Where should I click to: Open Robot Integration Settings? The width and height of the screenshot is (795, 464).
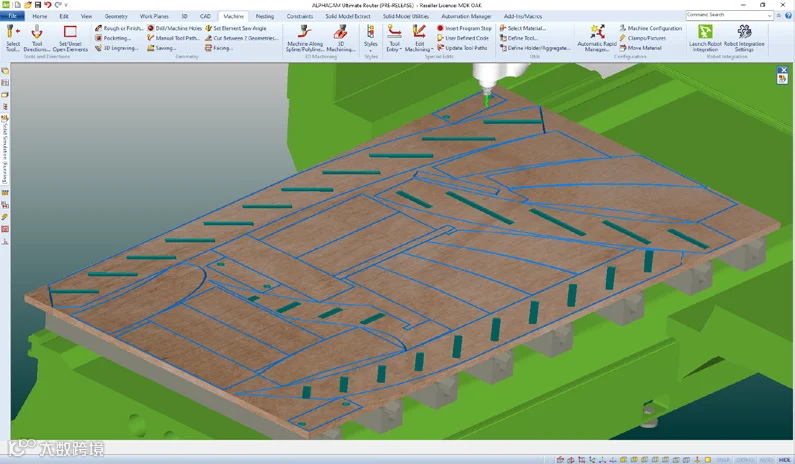(744, 39)
